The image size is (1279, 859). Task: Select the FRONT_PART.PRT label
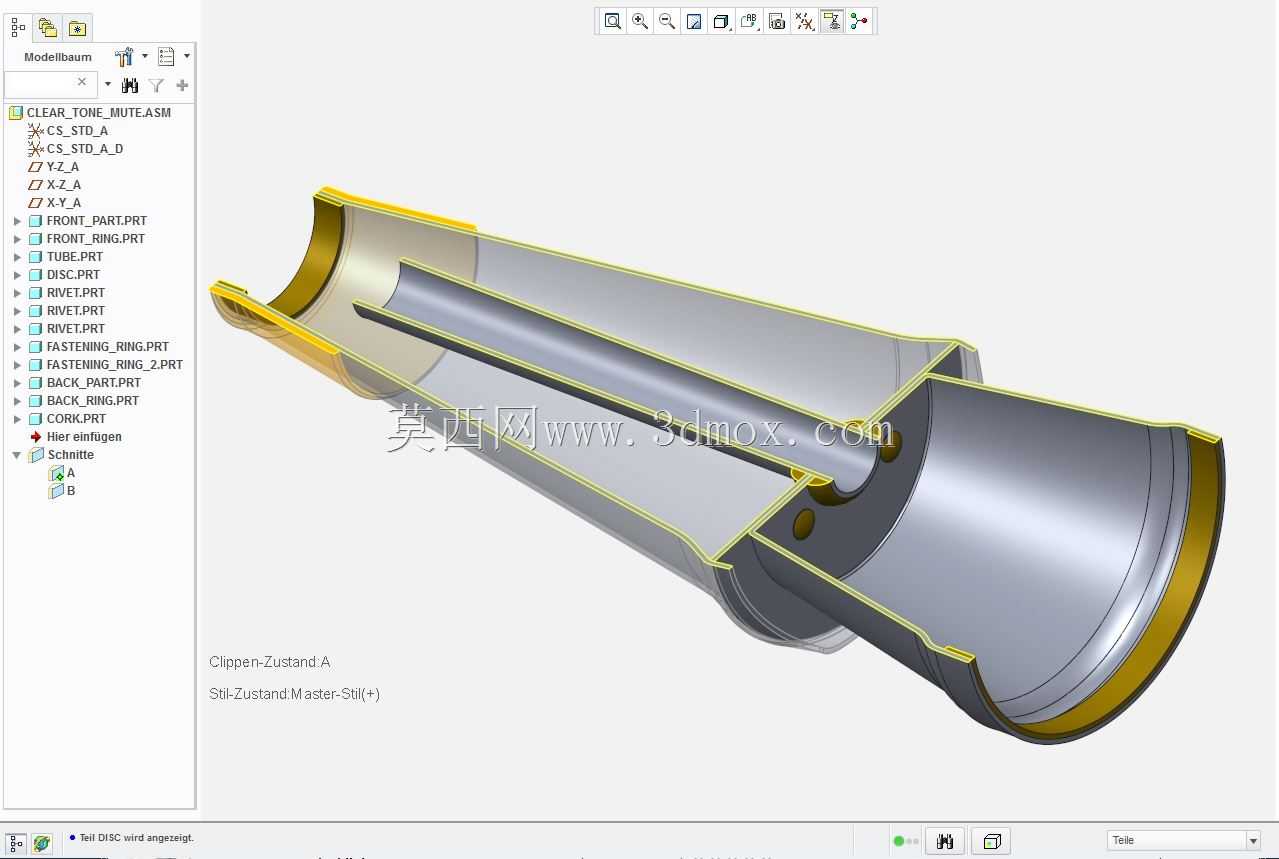point(97,221)
